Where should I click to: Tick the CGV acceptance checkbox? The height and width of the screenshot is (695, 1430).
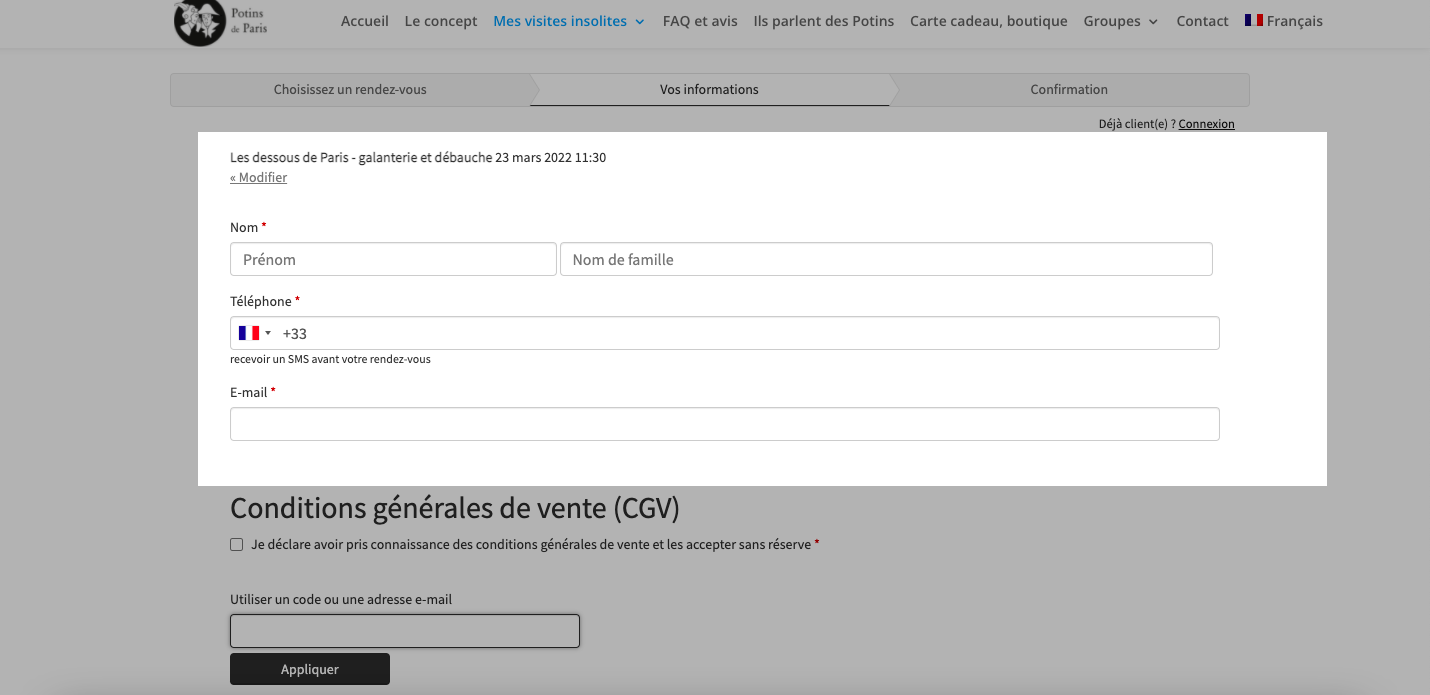tap(237, 545)
